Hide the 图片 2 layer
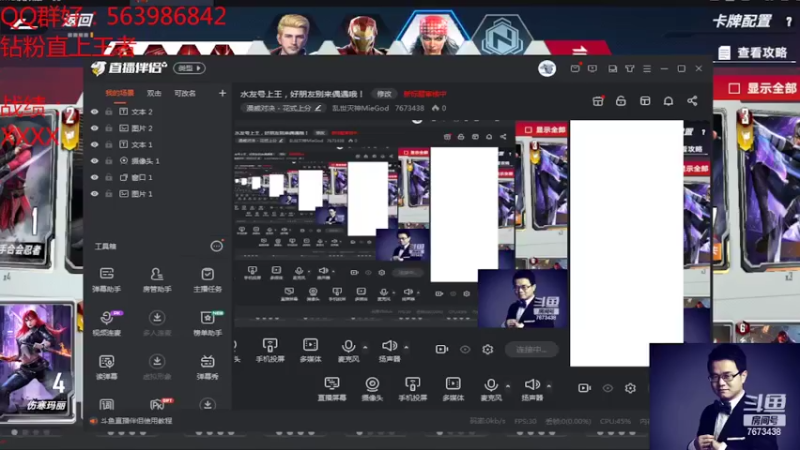The width and height of the screenshot is (800, 450). pyautogui.click(x=94, y=128)
